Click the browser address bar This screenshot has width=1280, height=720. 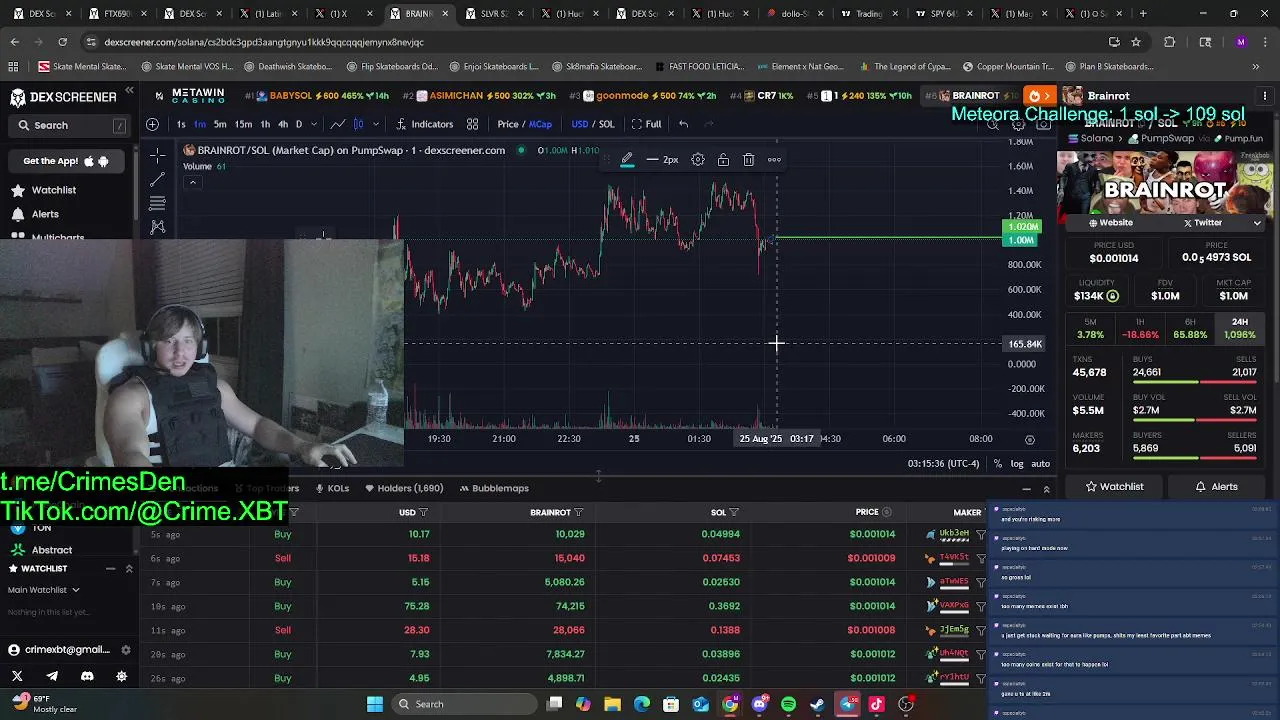[590, 42]
